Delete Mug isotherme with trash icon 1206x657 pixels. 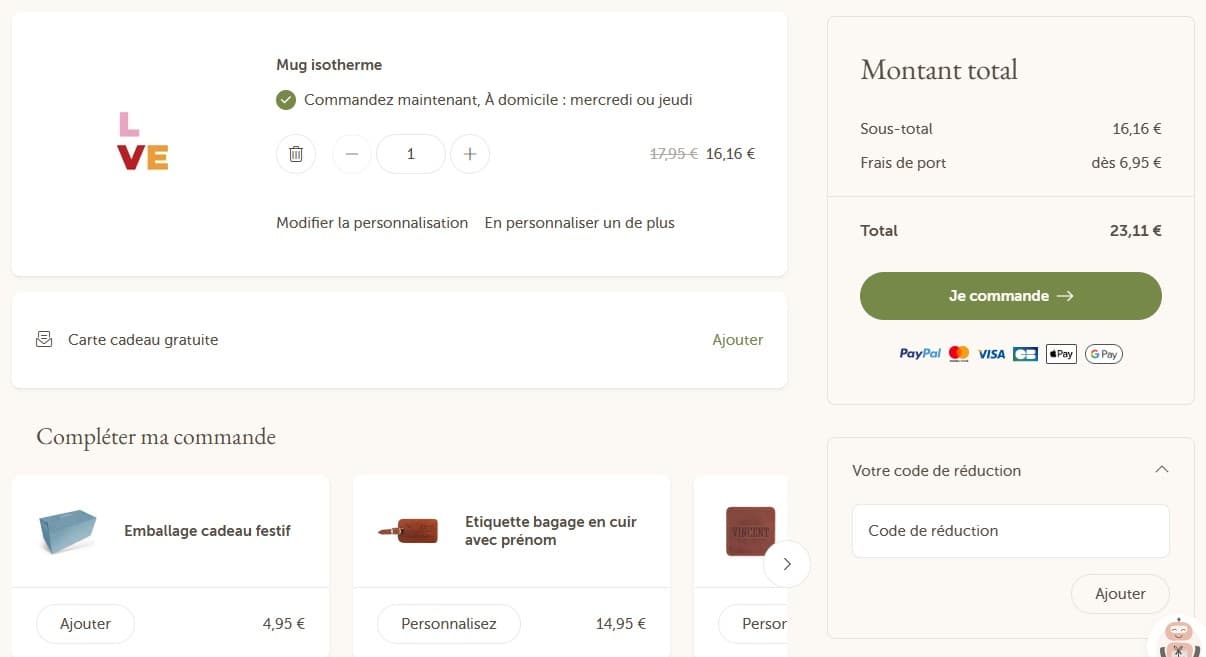[x=296, y=154]
